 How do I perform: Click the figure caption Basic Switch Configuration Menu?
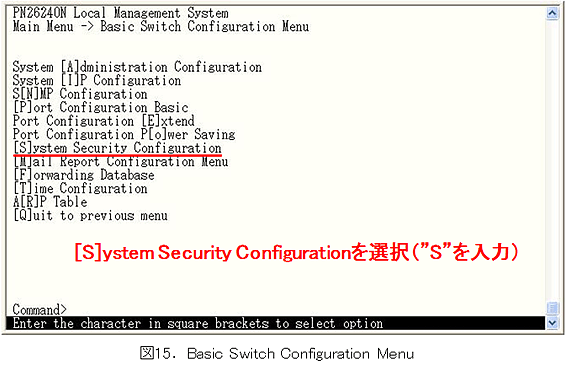coord(277,354)
